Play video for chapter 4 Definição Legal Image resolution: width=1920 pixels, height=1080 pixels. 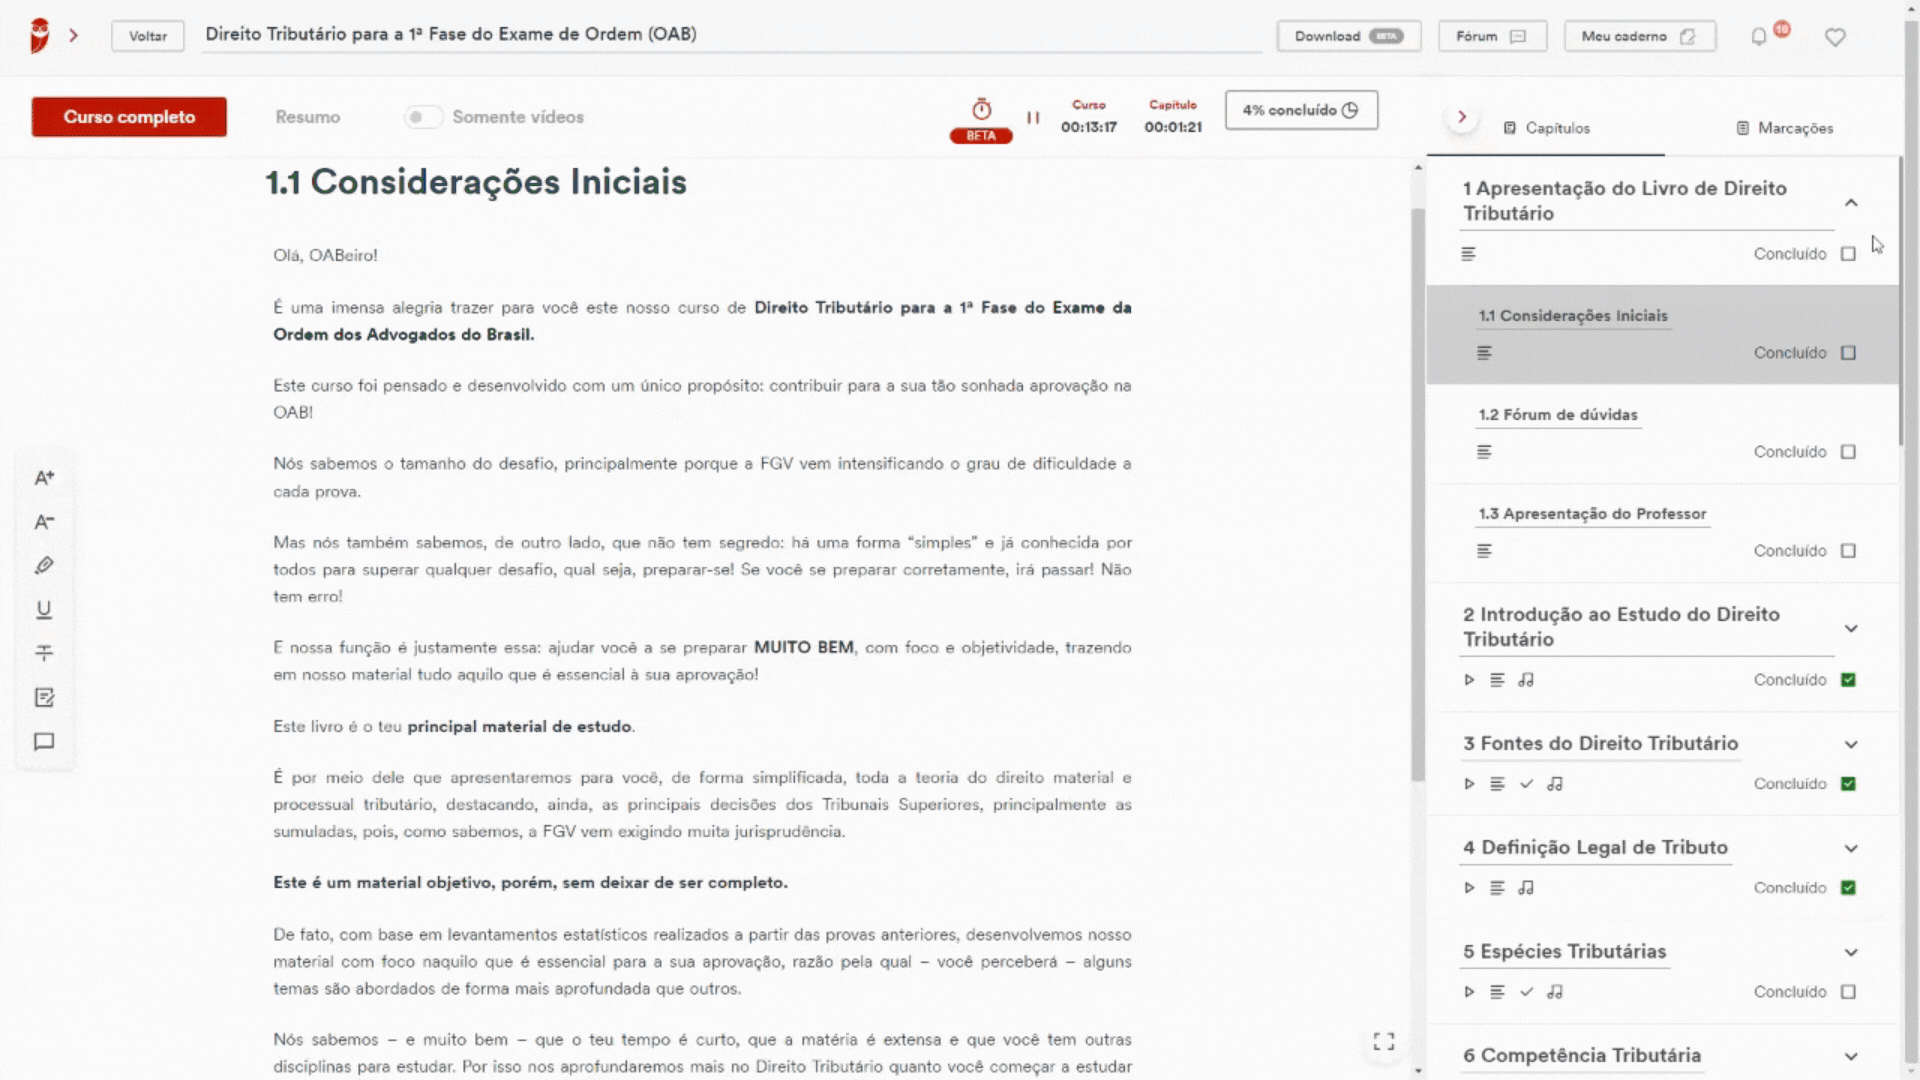click(1469, 888)
